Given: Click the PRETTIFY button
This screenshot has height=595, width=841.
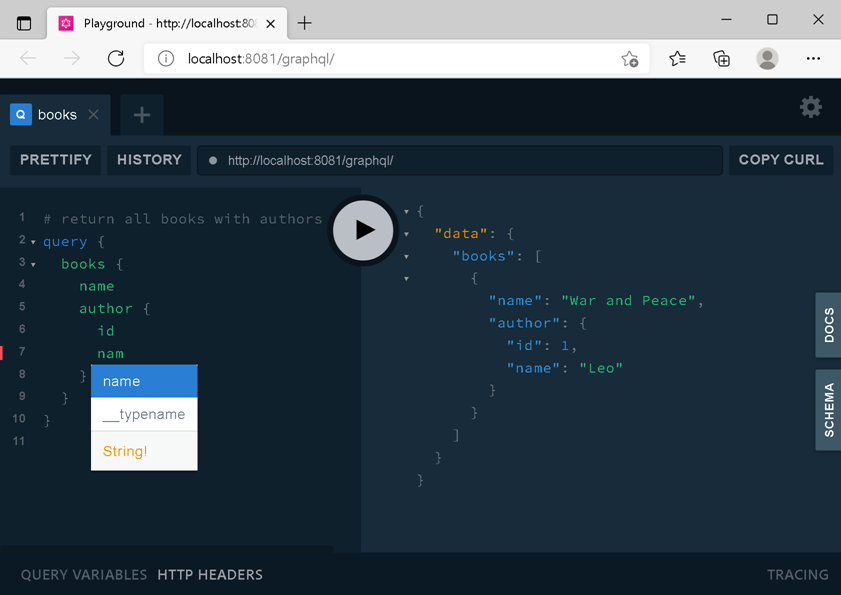Looking at the screenshot, I should (x=56, y=160).
